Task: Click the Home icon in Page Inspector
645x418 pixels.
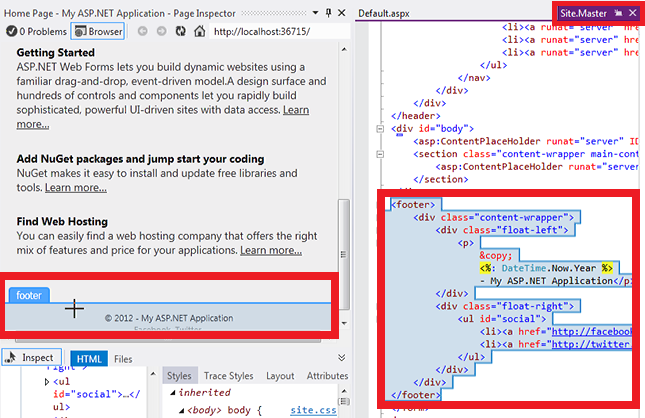Action: 196,31
